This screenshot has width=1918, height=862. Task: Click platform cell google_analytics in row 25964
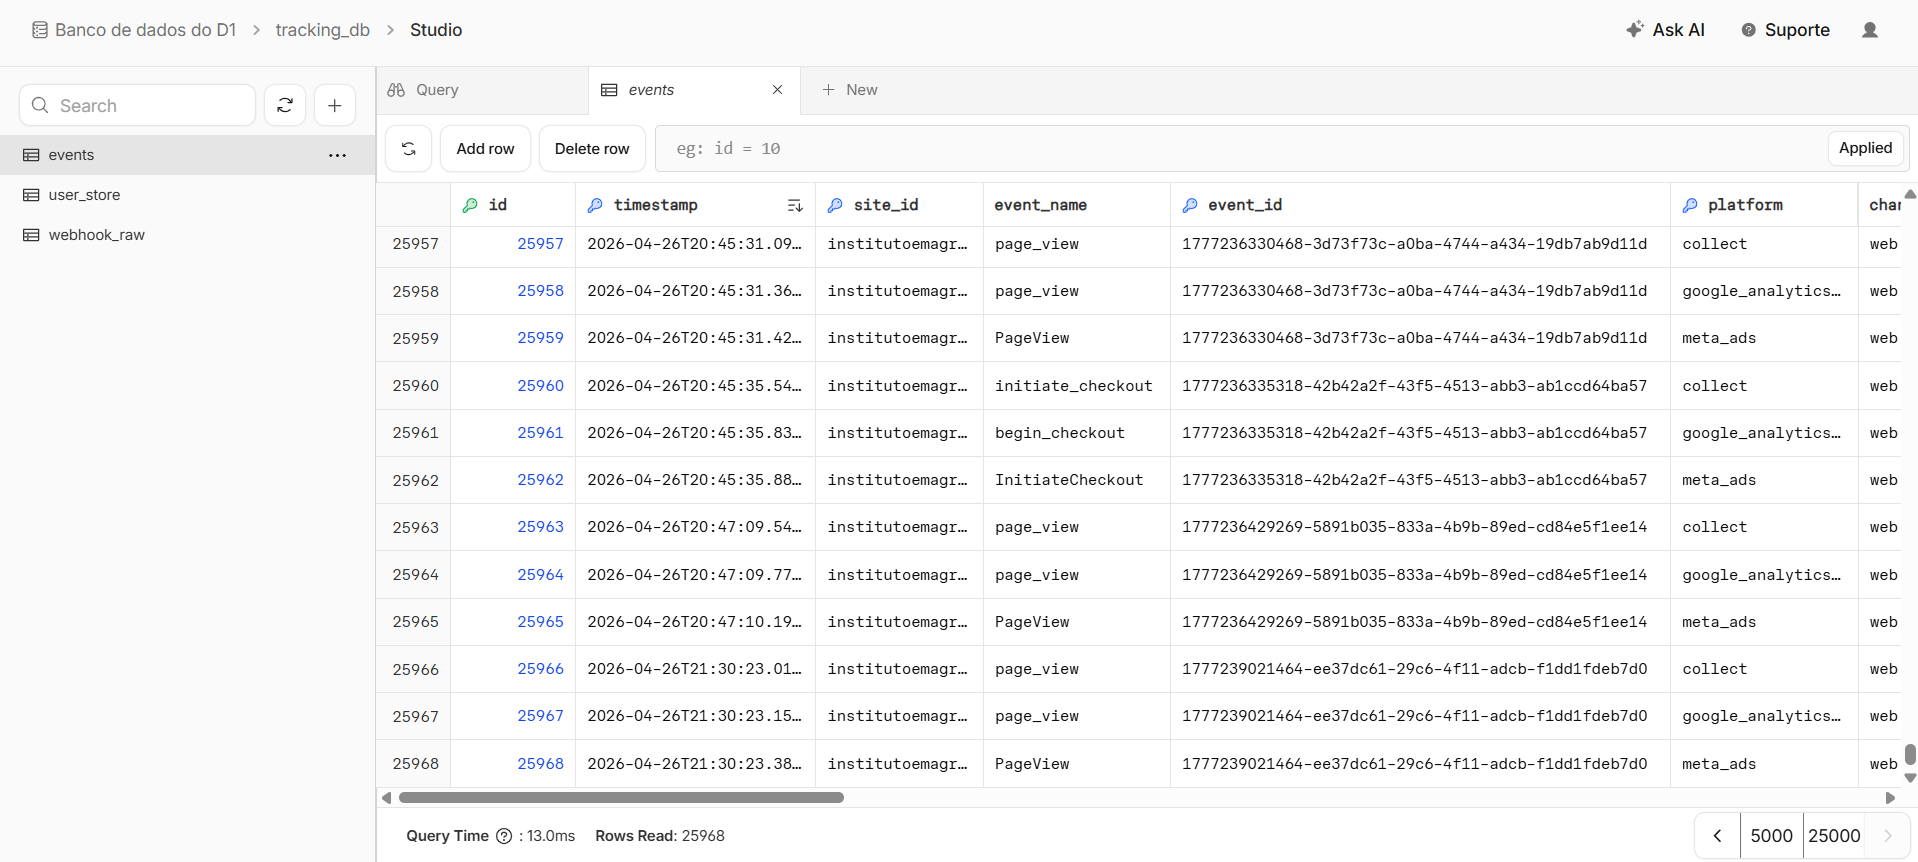tap(1764, 575)
